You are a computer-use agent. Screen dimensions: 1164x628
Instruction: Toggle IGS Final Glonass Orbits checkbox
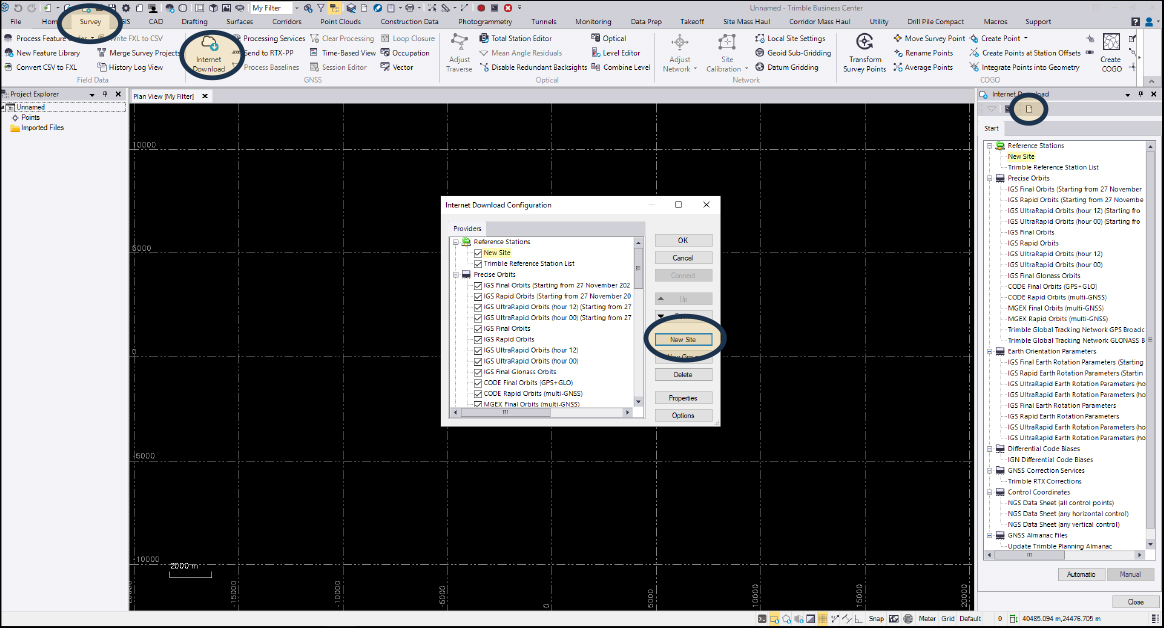(x=478, y=372)
